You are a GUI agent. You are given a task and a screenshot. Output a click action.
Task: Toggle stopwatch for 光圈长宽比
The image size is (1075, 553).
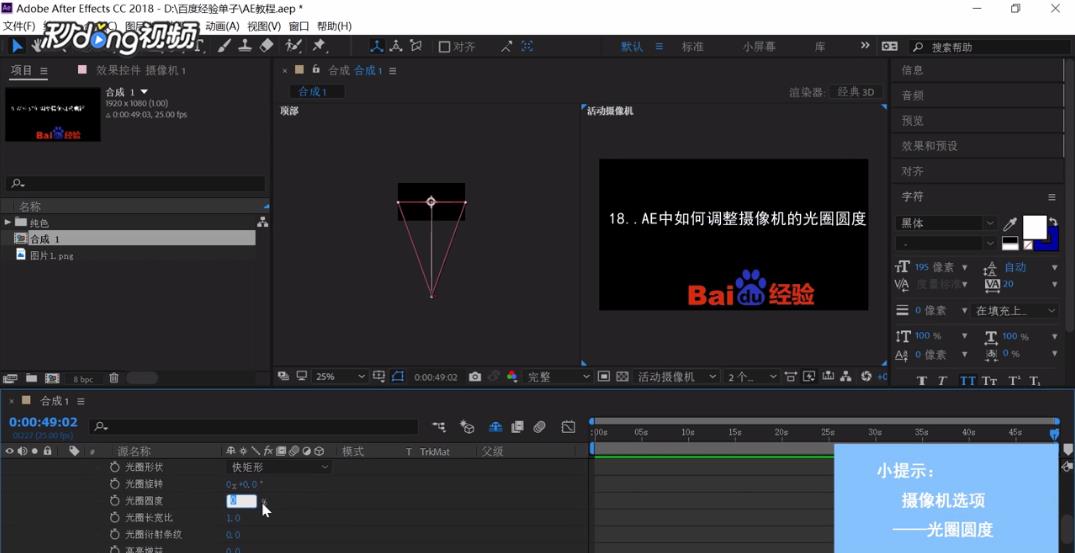pyautogui.click(x=114, y=517)
